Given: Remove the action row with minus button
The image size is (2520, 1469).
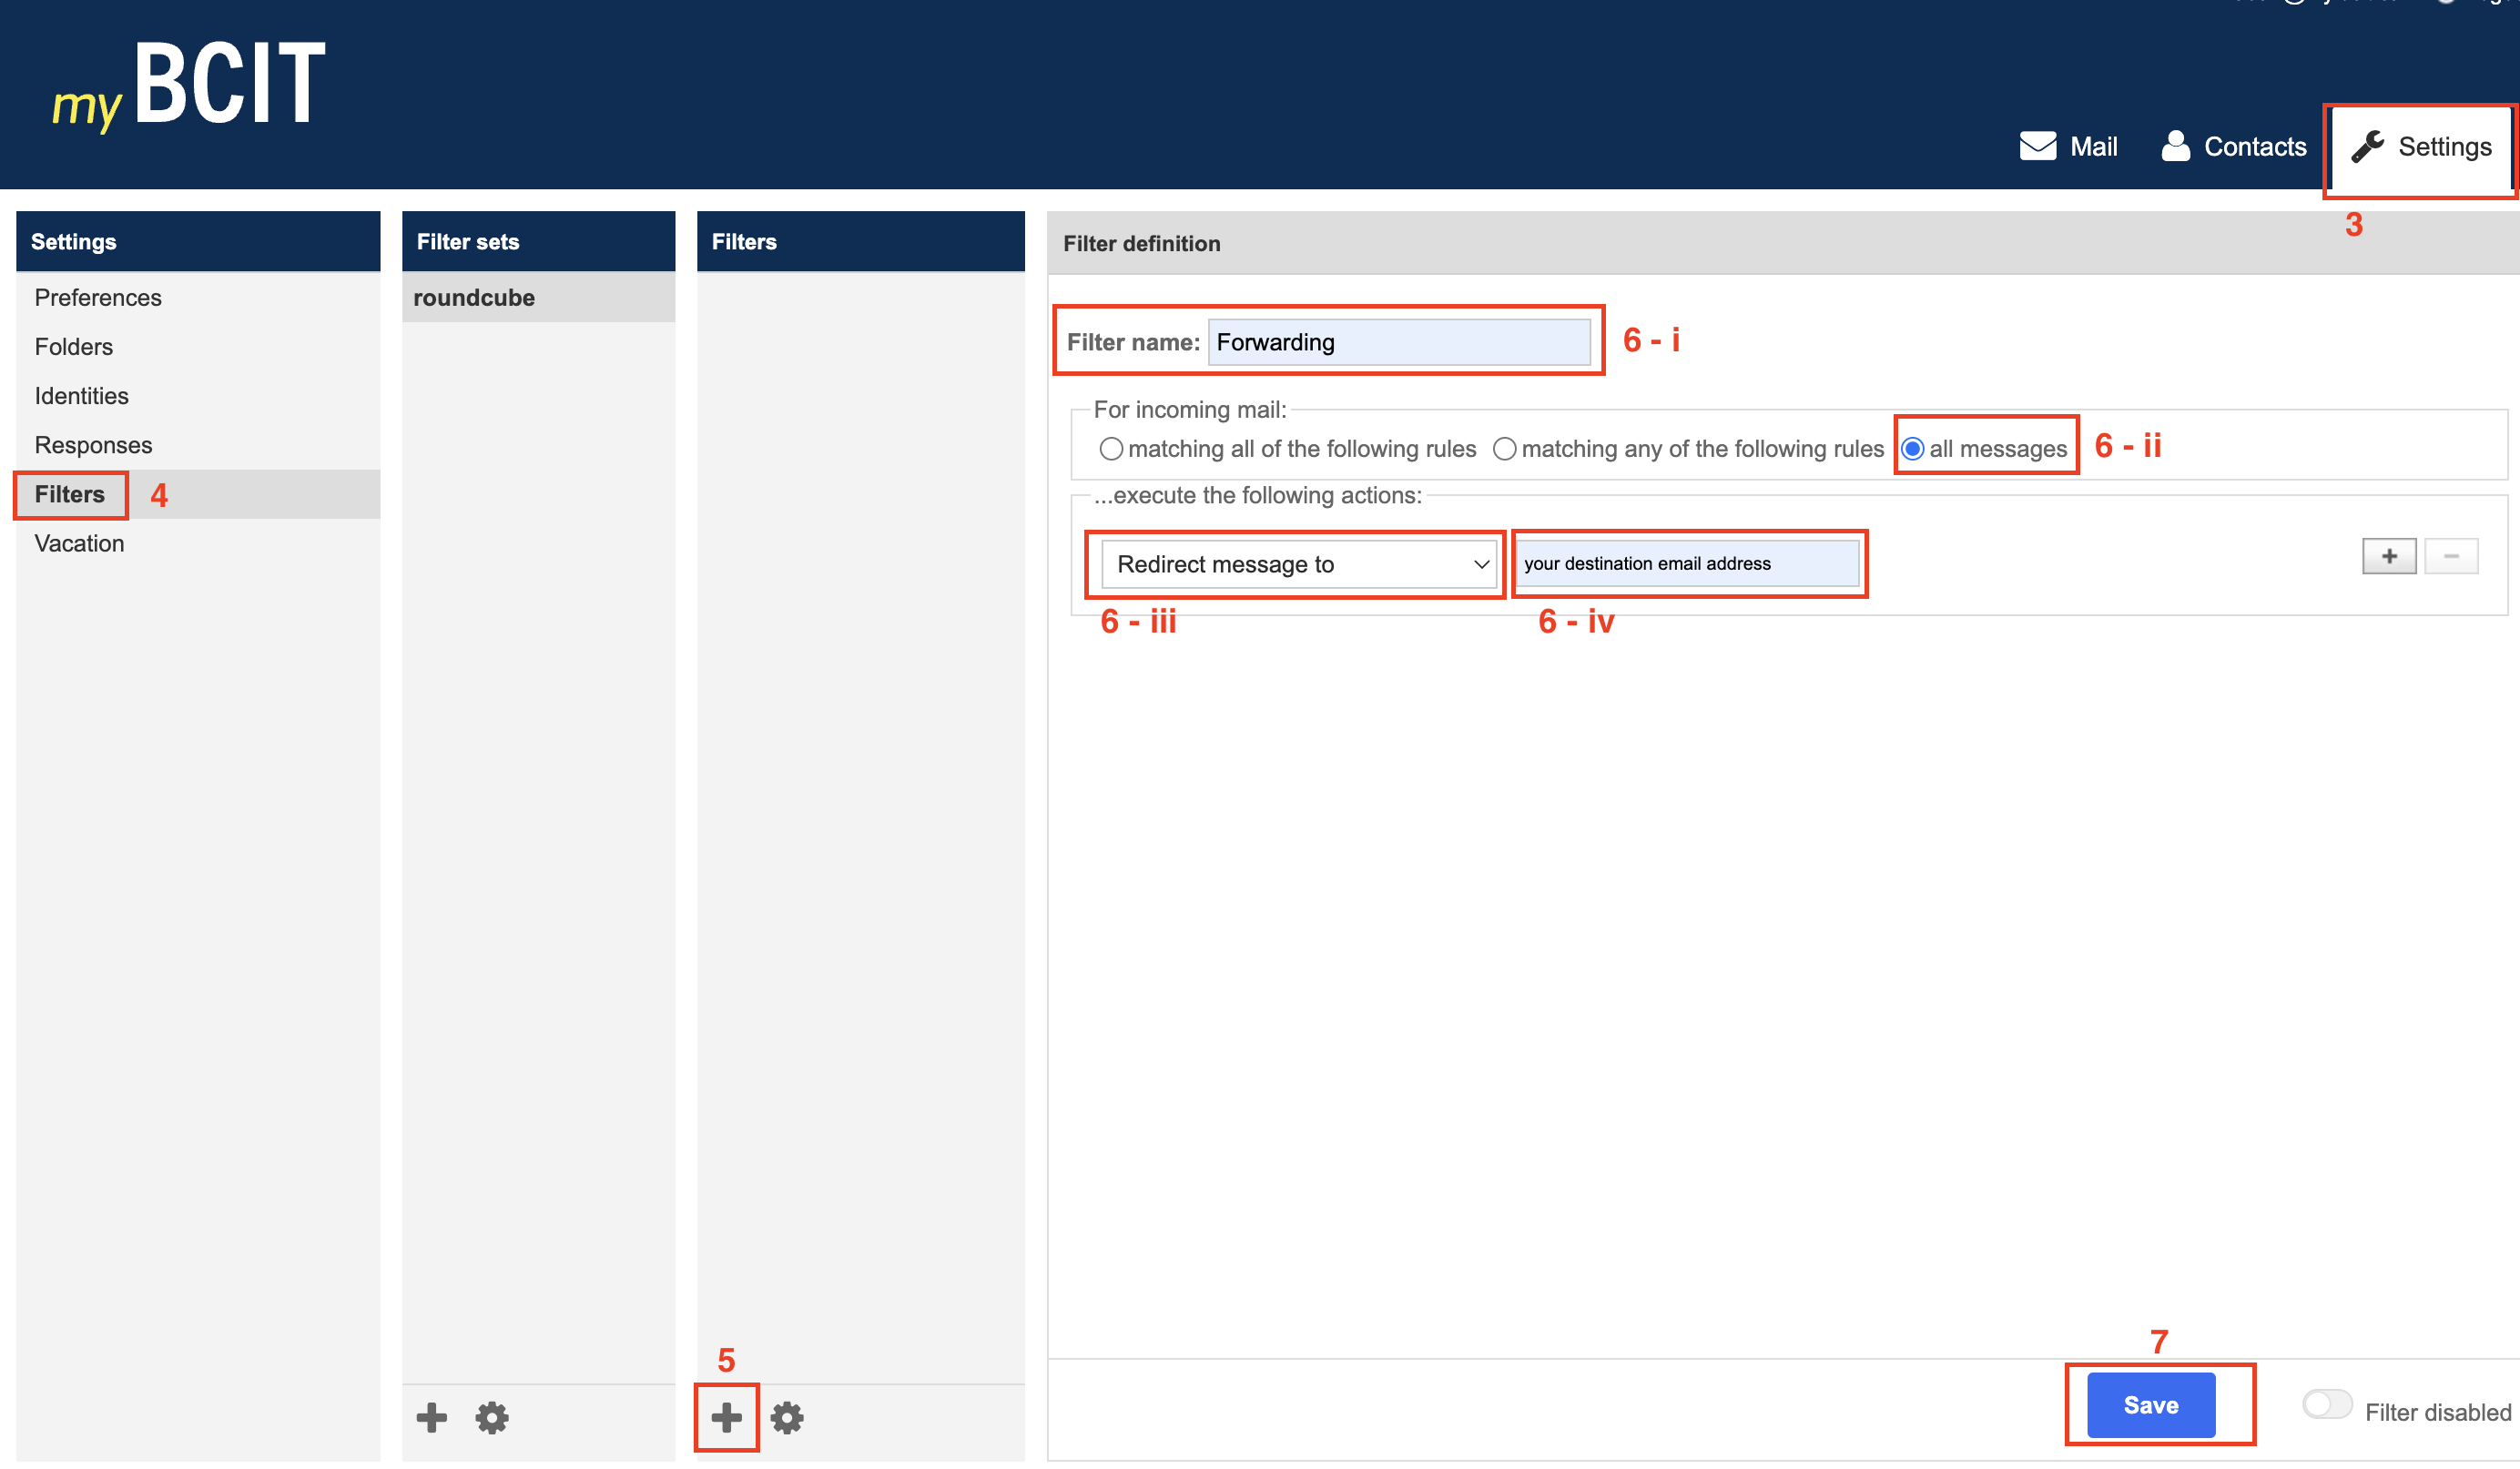Looking at the screenshot, I should click(2450, 556).
